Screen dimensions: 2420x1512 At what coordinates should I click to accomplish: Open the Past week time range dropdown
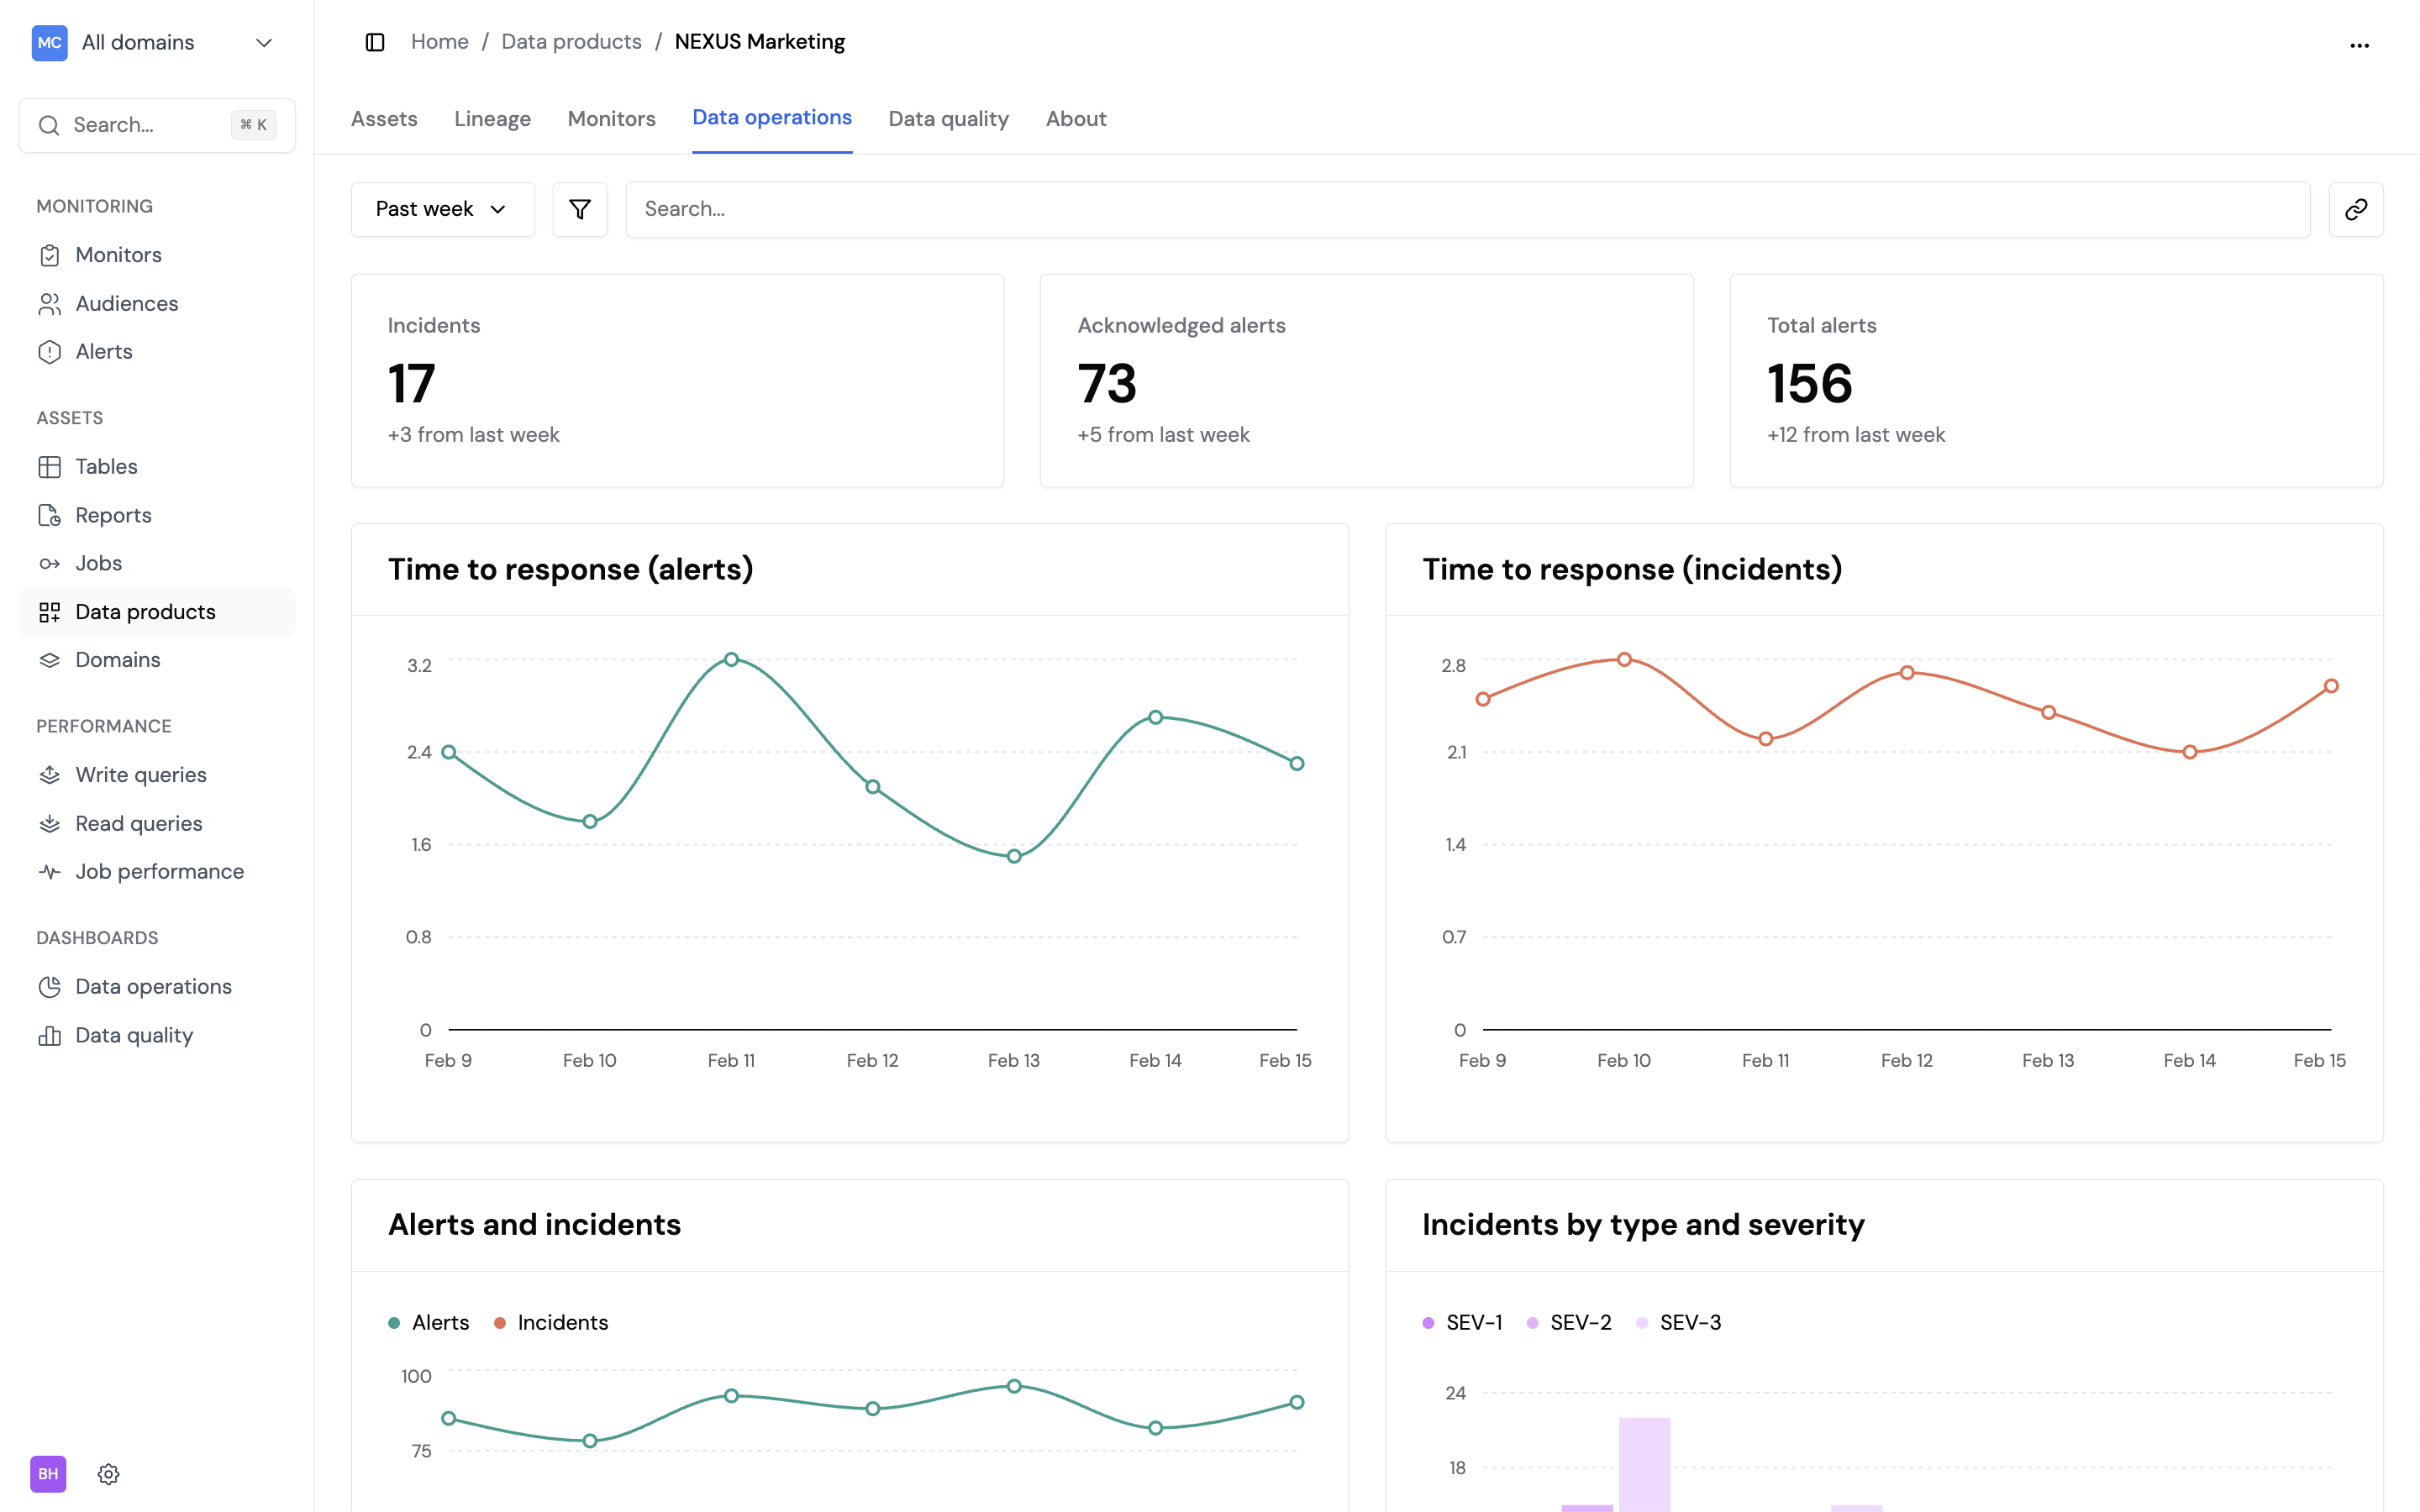(442, 209)
